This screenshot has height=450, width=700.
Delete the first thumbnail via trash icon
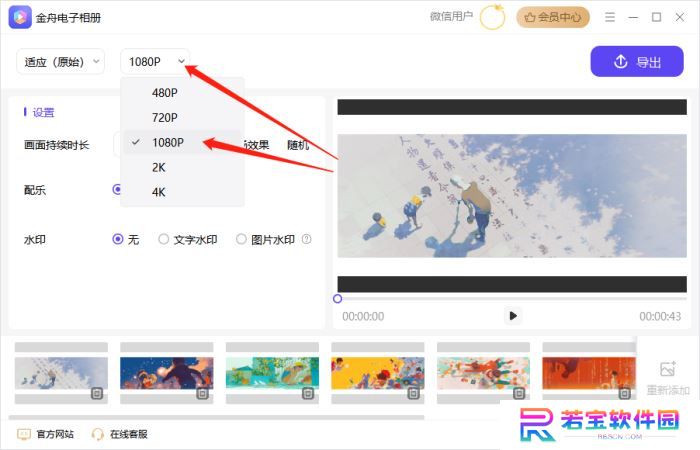(x=97, y=393)
